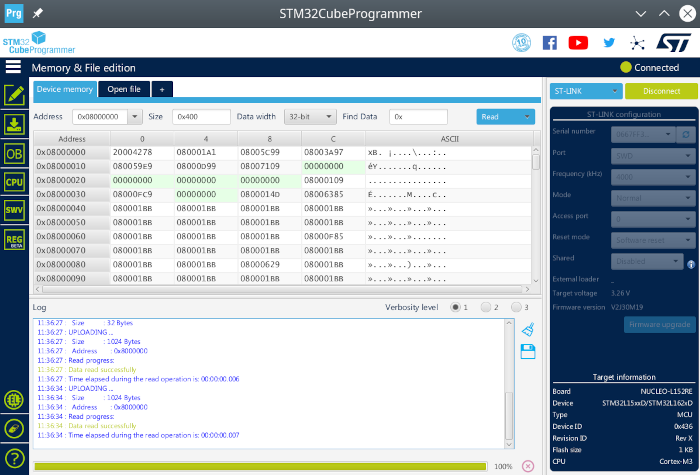Image resolution: width=700 pixels, height=475 pixels.
Task: Click the 10-year anniversary badge icon
Action: 521,43
